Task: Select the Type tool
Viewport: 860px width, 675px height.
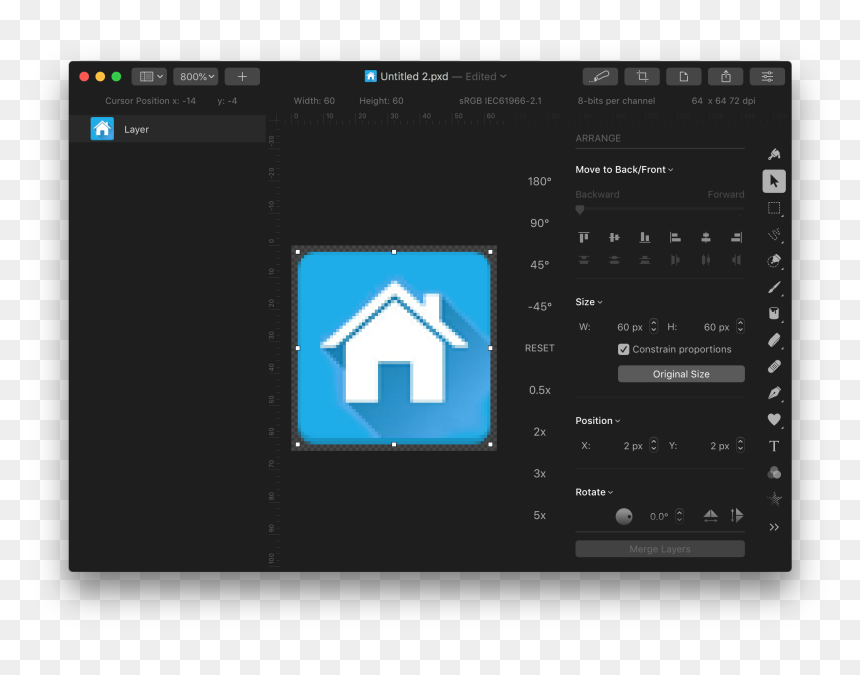Action: tap(774, 446)
